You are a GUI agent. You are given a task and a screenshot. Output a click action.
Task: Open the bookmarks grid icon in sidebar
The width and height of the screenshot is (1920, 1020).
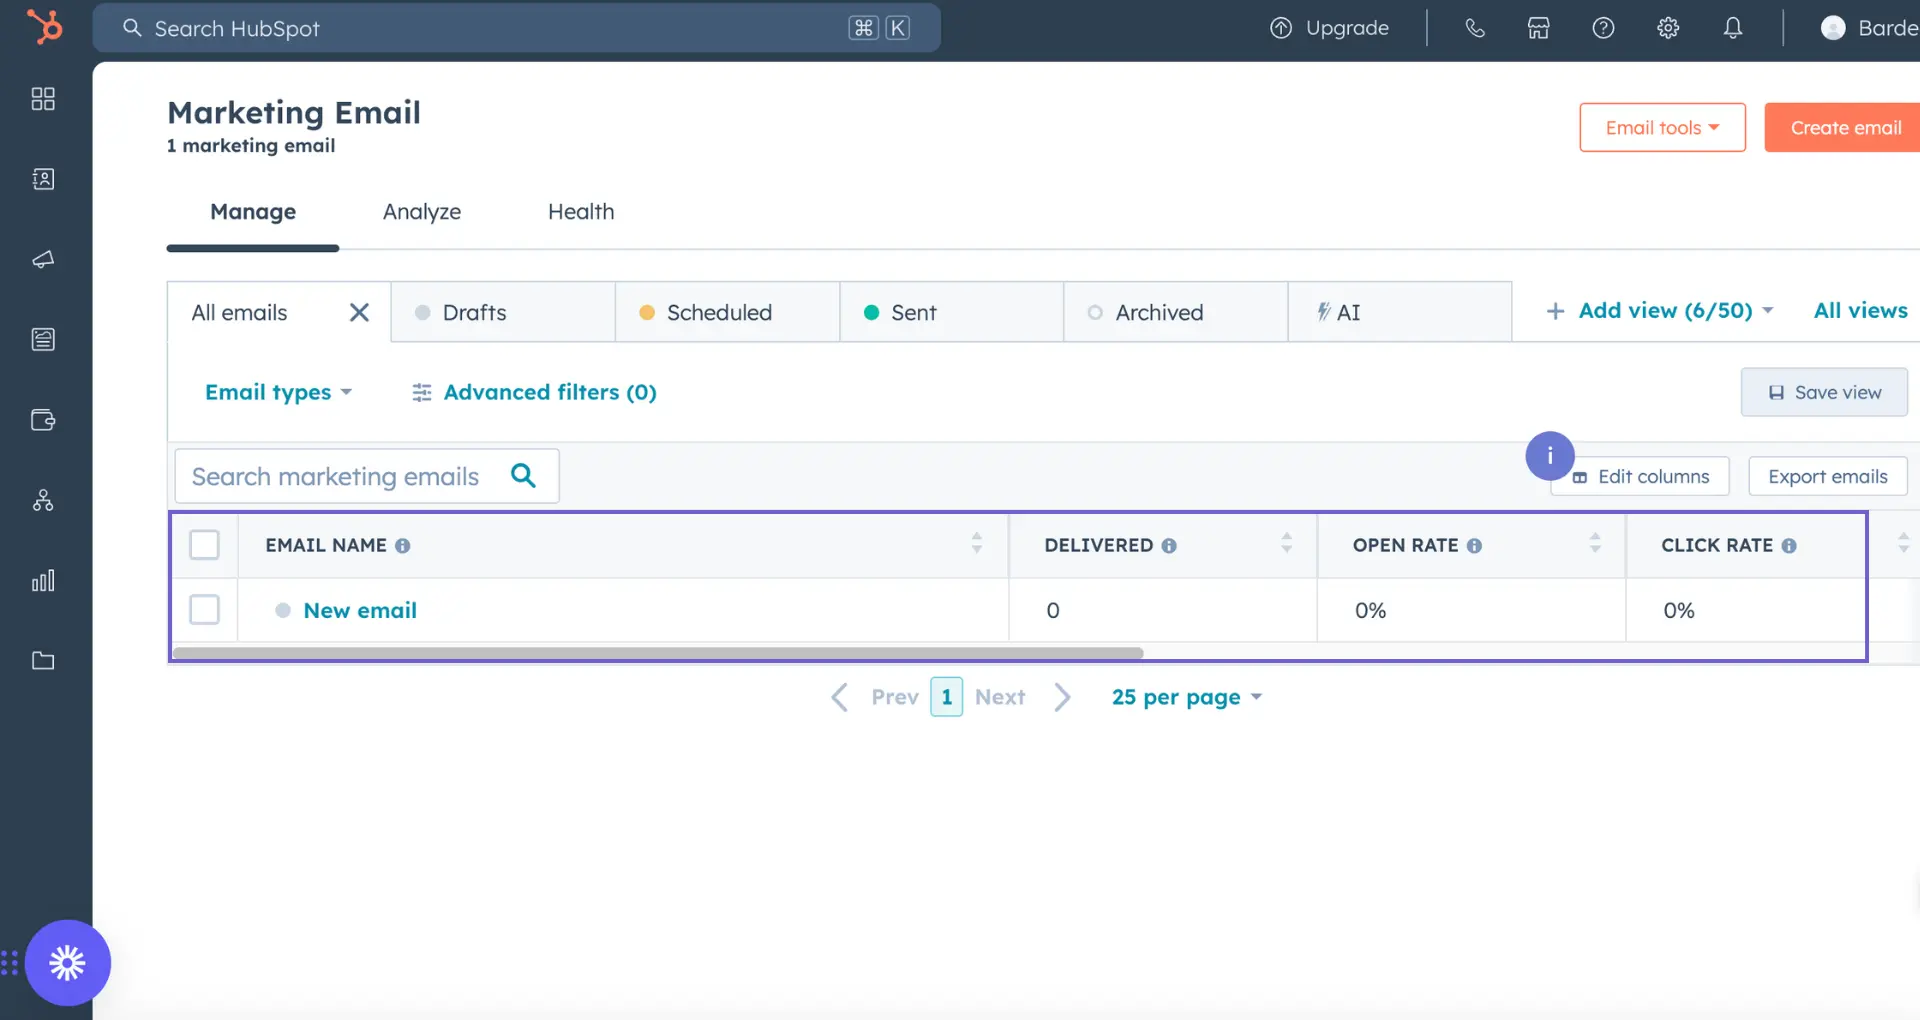point(43,99)
